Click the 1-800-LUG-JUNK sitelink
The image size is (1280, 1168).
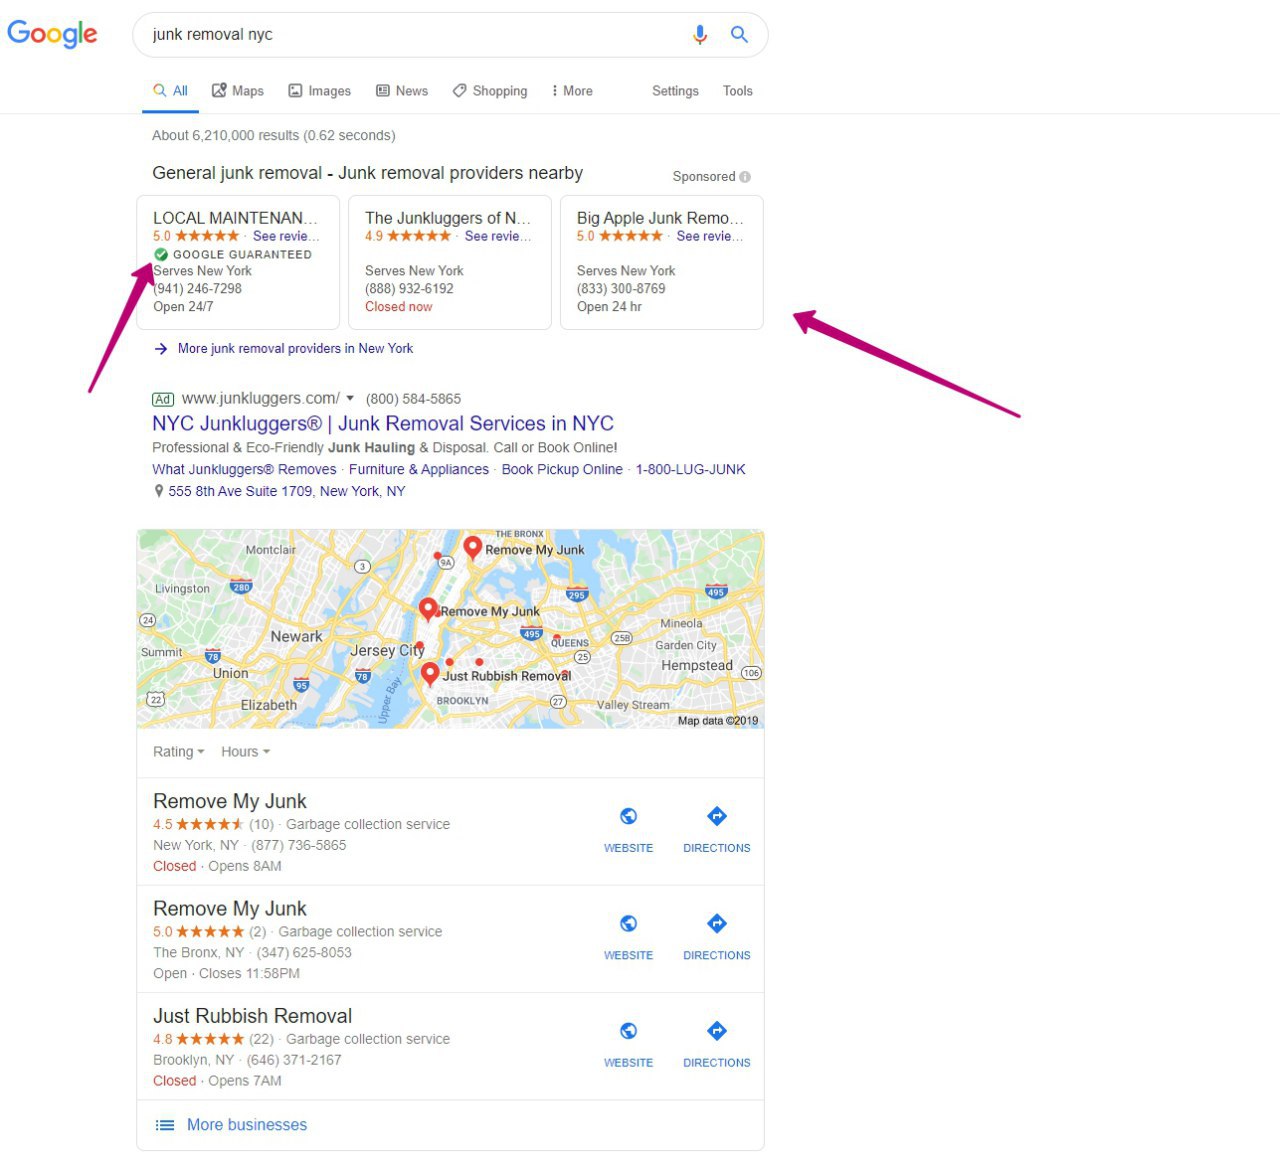pos(691,469)
